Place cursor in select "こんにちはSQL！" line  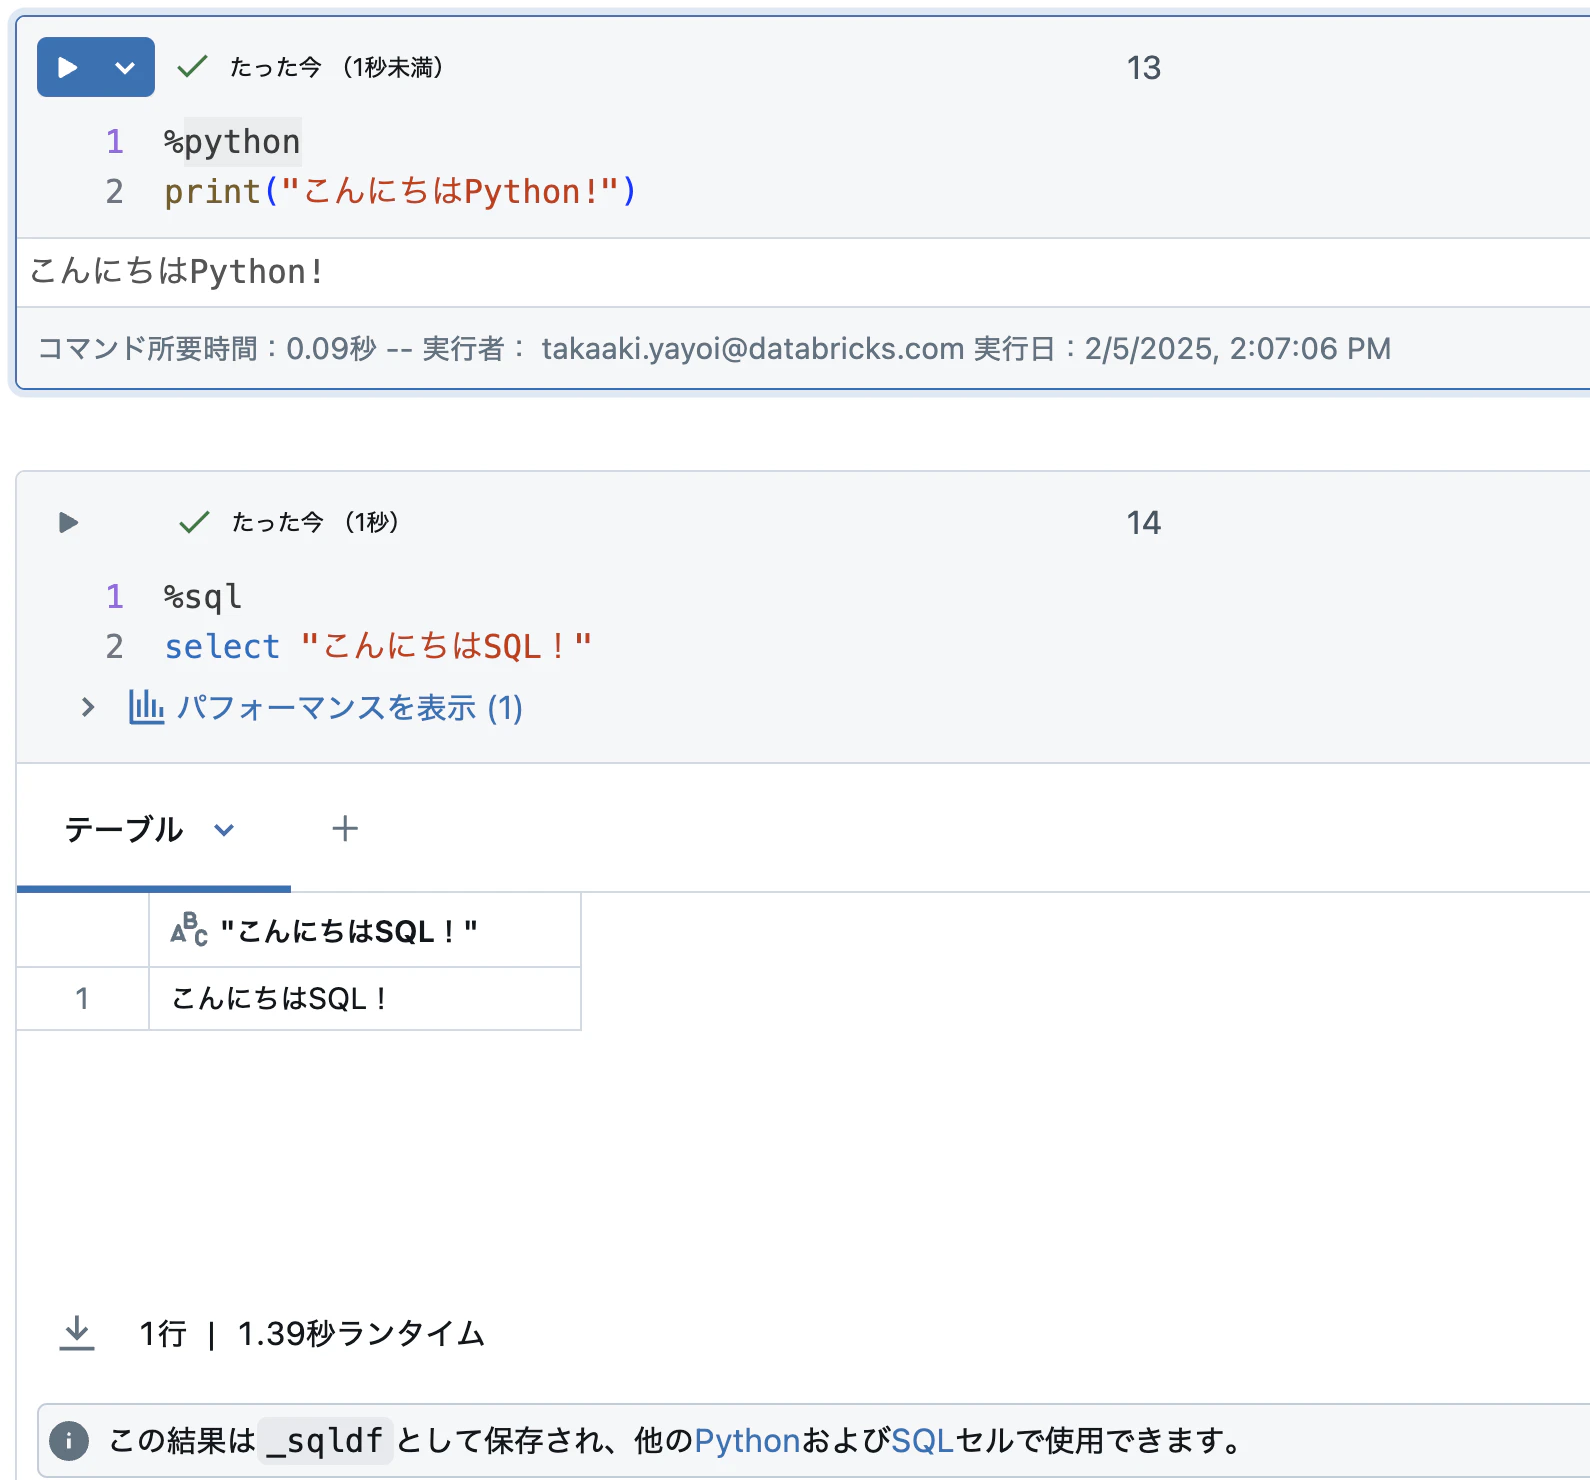(378, 646)
